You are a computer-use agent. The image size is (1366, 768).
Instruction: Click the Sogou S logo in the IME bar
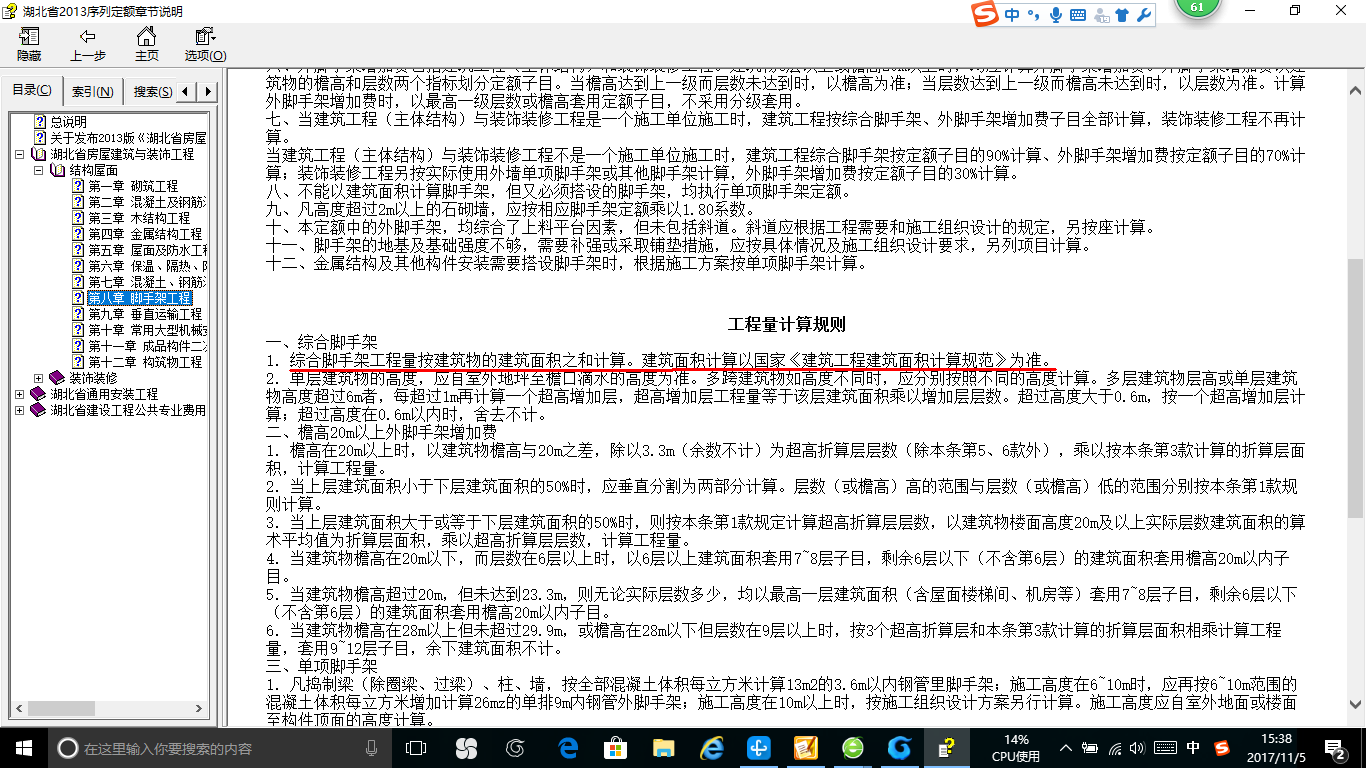click(x=987, y=14)
